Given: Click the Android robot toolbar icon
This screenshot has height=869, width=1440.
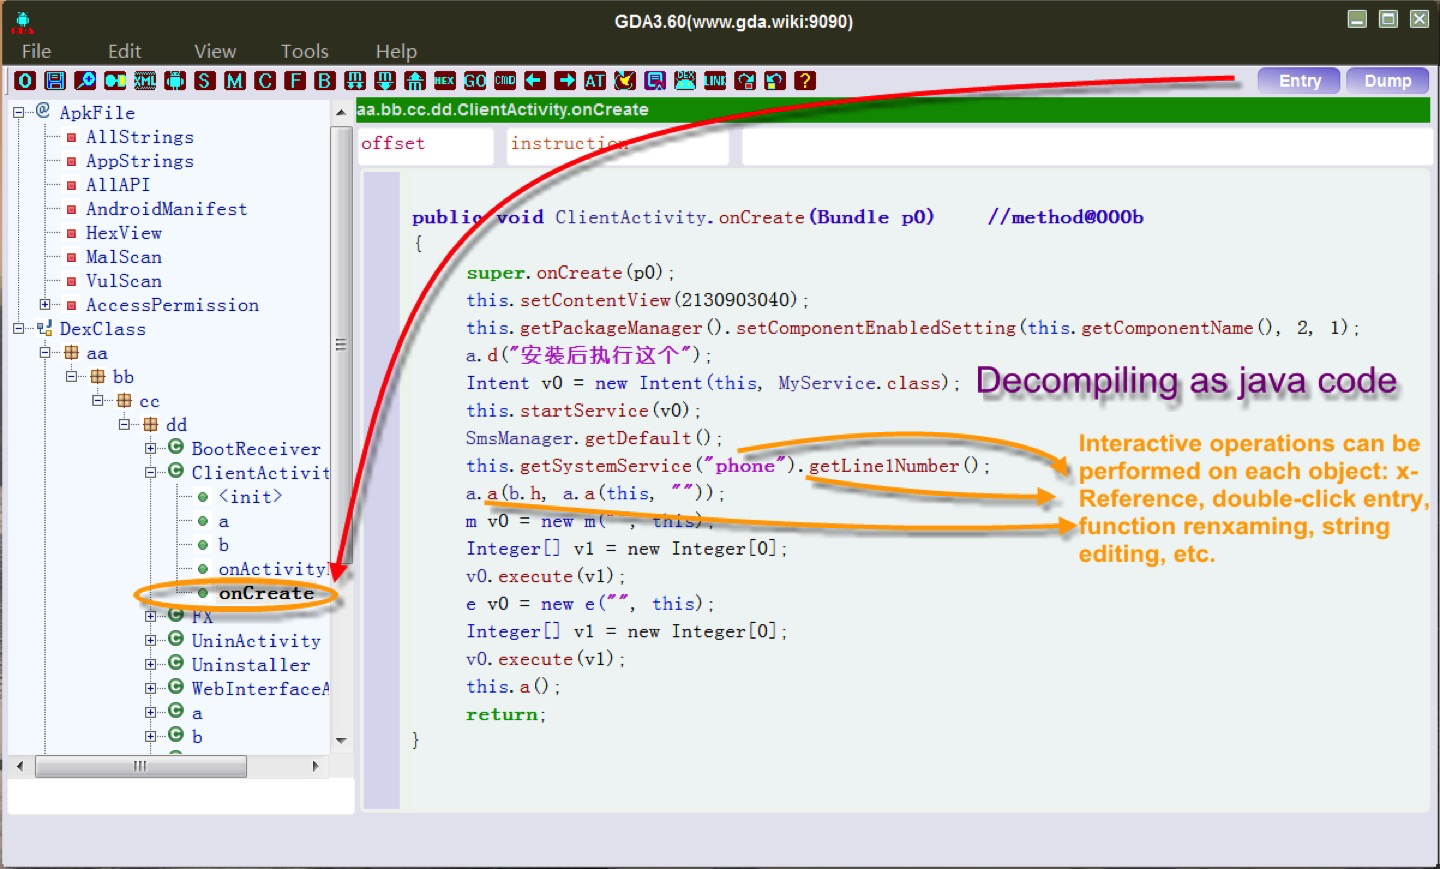Looking at the screenshot, I should [x=175, y=81].
